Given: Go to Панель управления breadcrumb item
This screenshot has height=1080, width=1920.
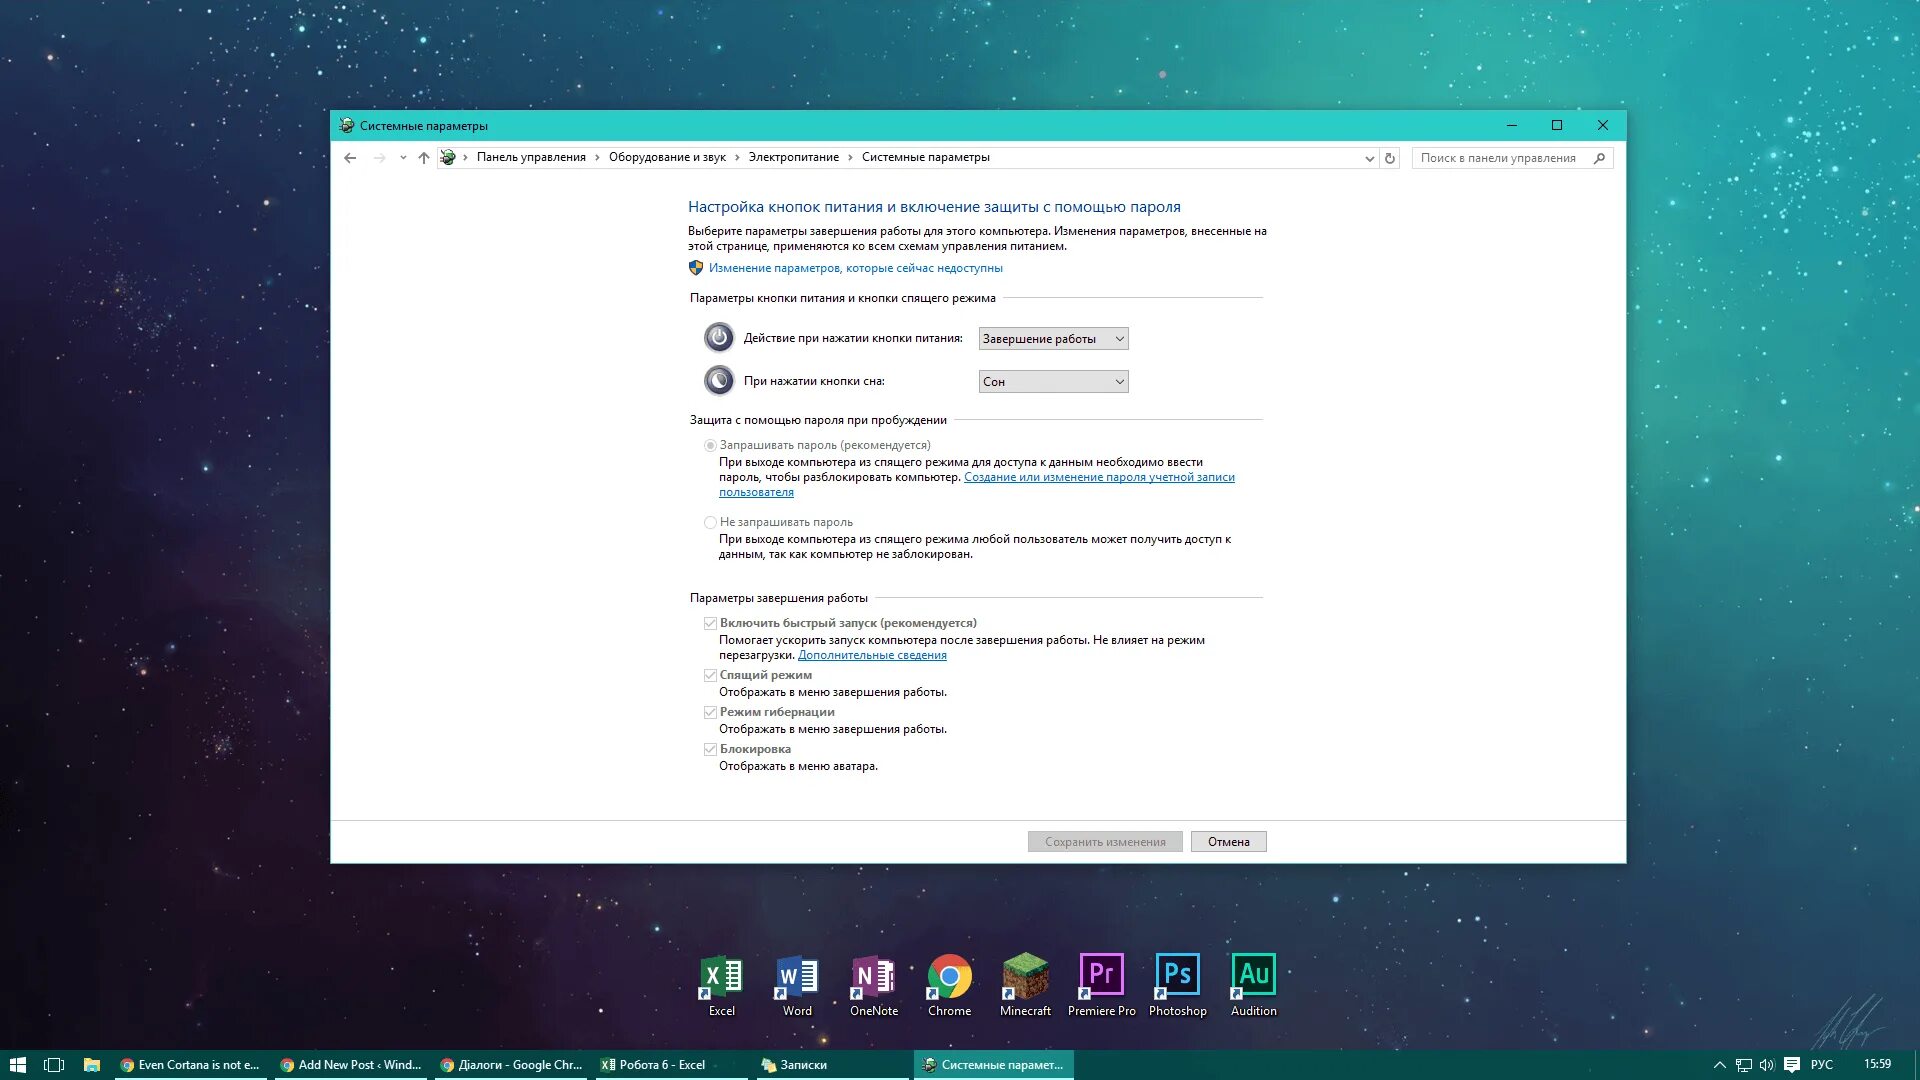Looking at the screenshot, I should pyautogui.click(x=531, y=157).
